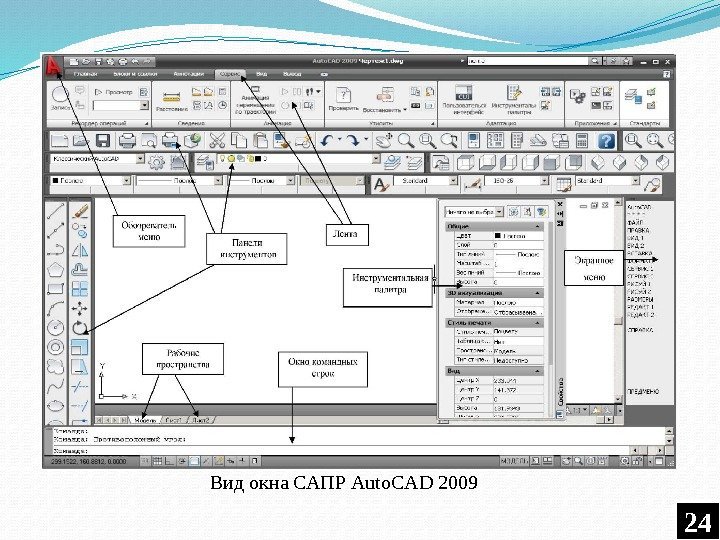Screen dimensions: 720x540
Task: Click the Просмотр preview button
Action: tap(114, 92)
